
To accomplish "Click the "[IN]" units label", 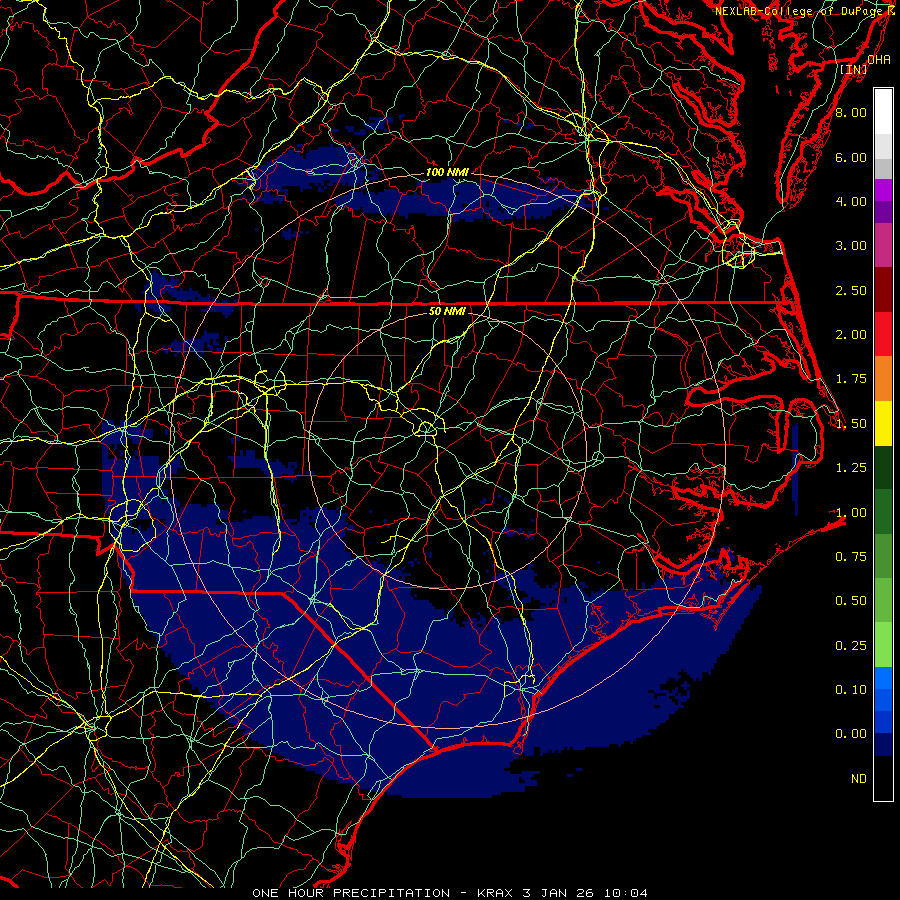I will (x=854, y=69).
